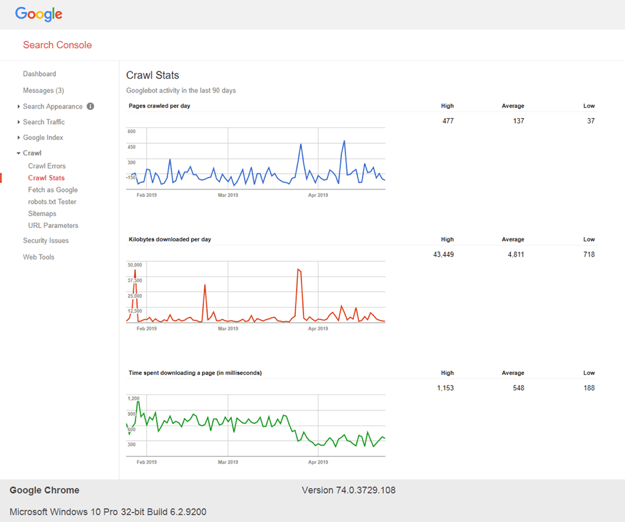Click 'Pages crawled per day' label

(159, 106)
